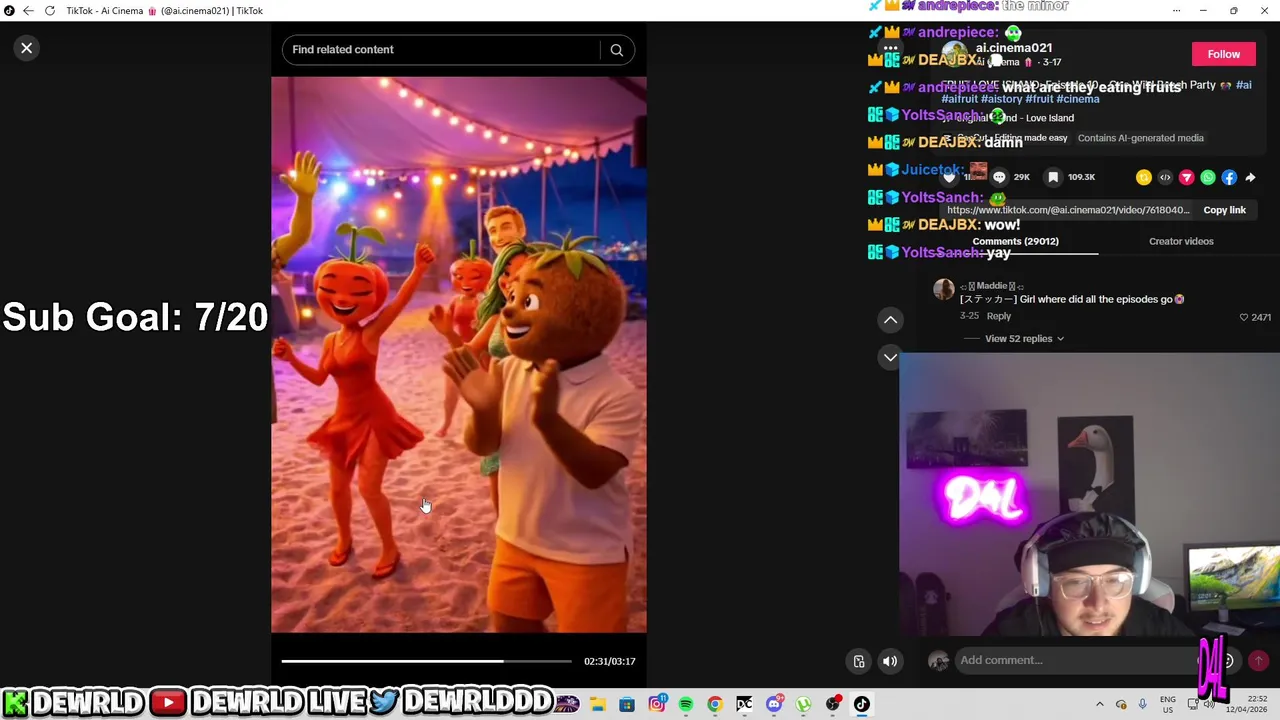1280x720 pixels.
Task: Open Microsoft Store from the taskbar
Action: coord(627,704)
